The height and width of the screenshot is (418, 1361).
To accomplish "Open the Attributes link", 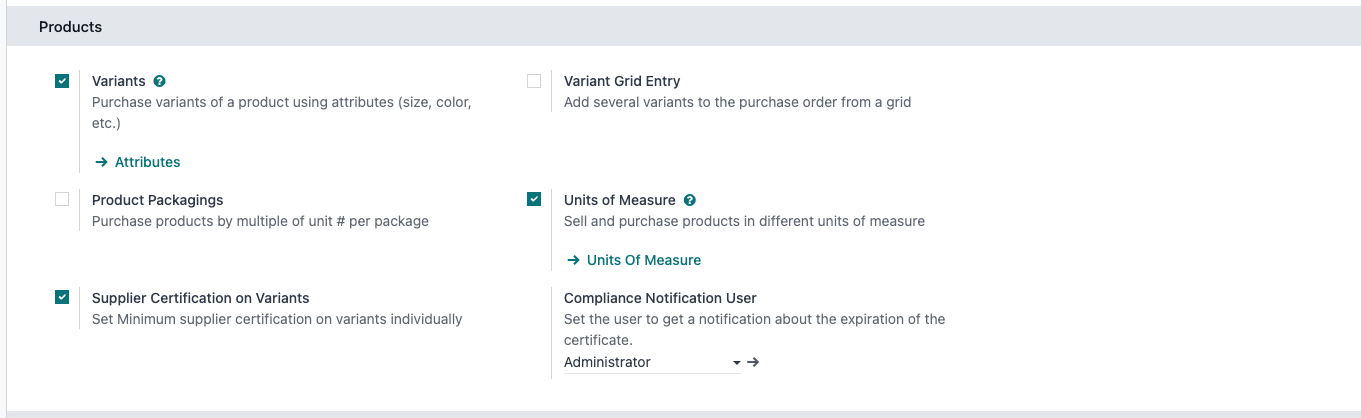I will coord(147,162).
